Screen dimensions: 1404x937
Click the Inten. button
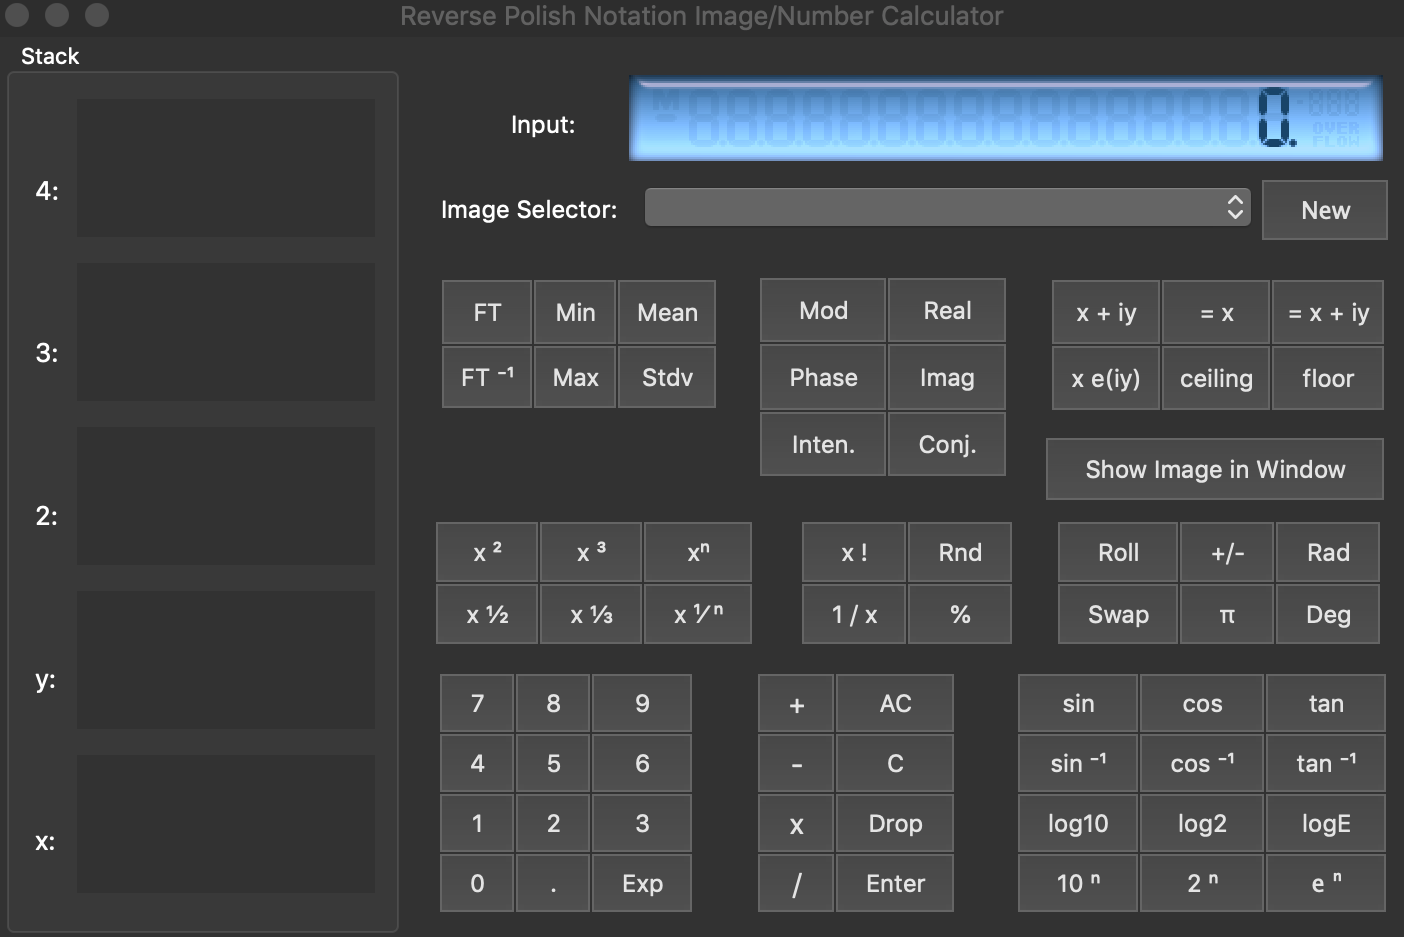click(x=823, y=444)
